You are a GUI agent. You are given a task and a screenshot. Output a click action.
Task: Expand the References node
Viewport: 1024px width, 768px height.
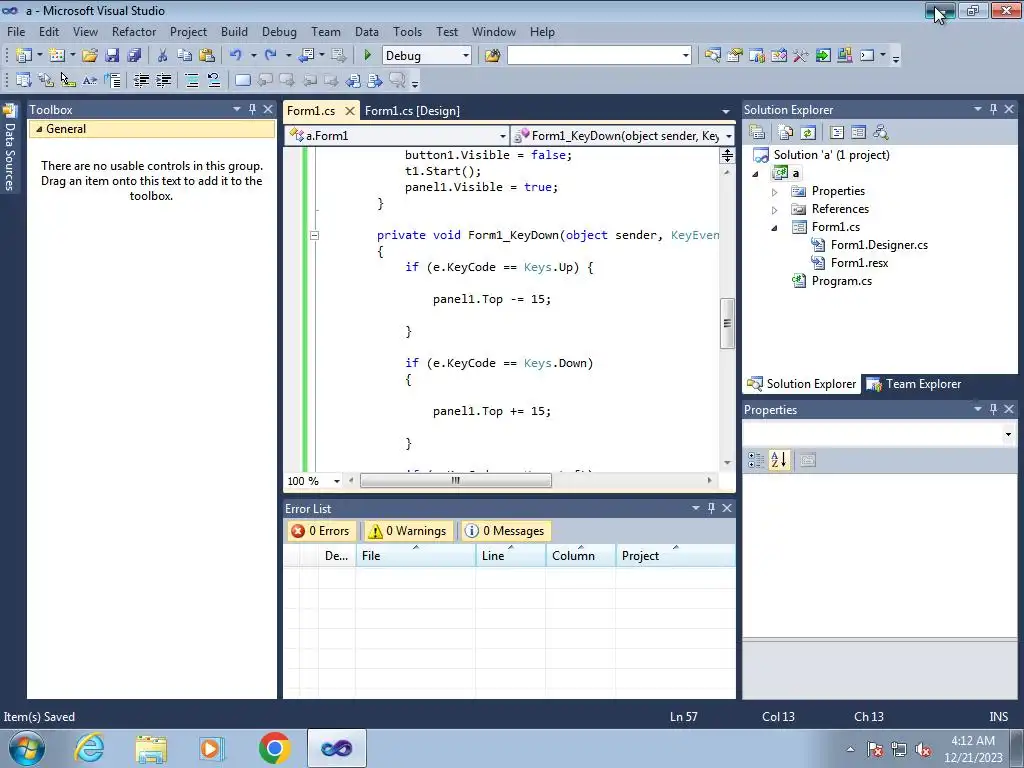[775, 210]
